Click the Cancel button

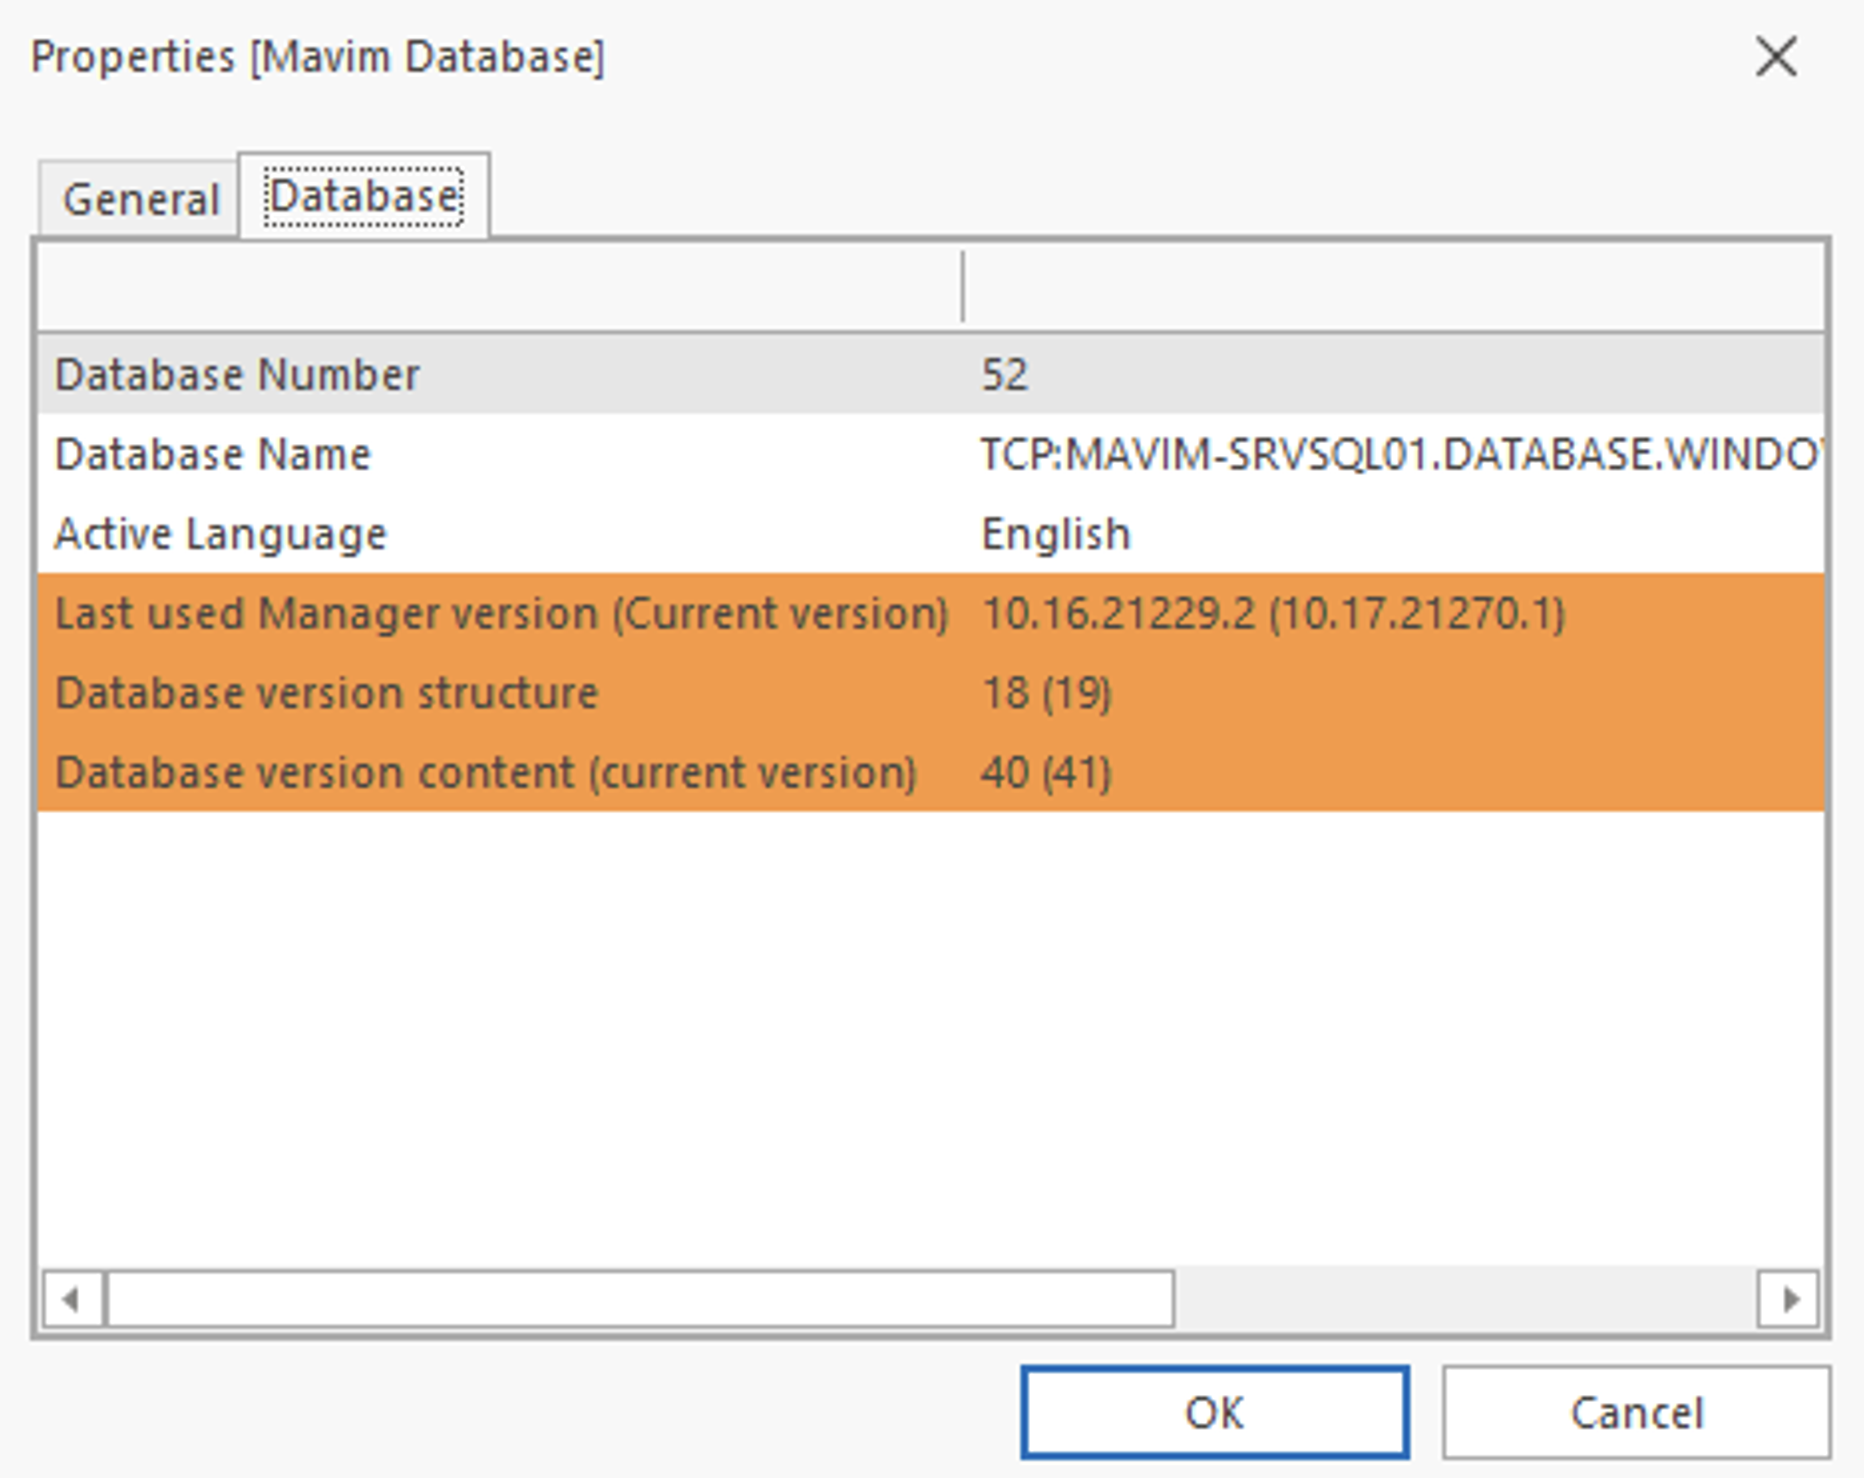tap(1636, 1412)
